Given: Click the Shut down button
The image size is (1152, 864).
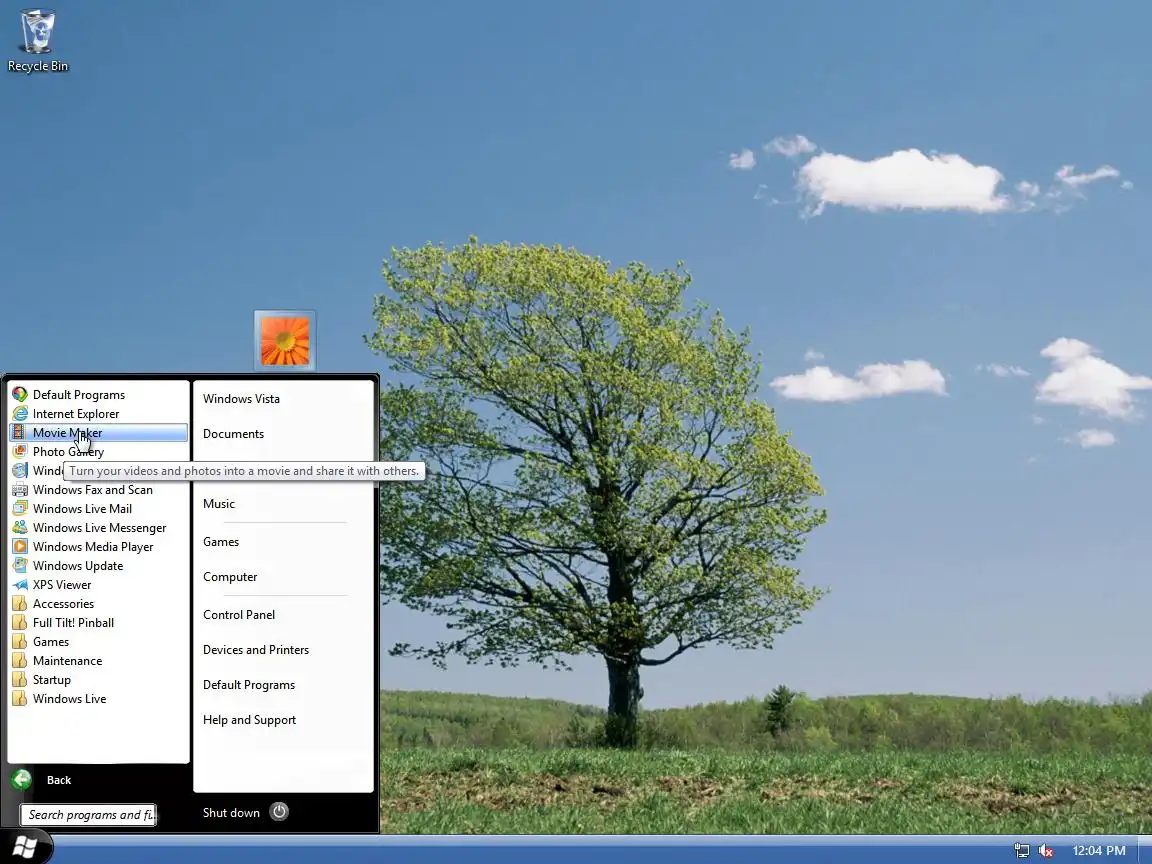Looking at the screenshot, I should (231, 813).
